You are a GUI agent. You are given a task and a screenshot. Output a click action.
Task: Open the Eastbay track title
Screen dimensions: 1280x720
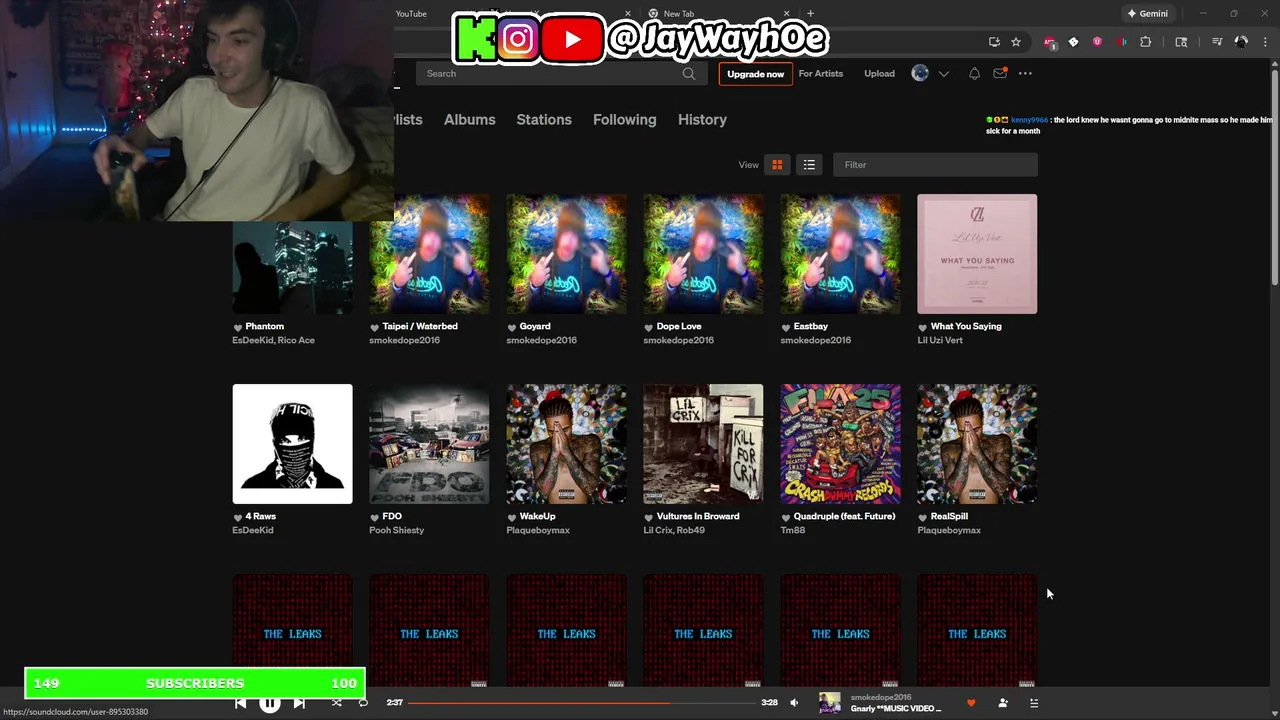point(810,326)
